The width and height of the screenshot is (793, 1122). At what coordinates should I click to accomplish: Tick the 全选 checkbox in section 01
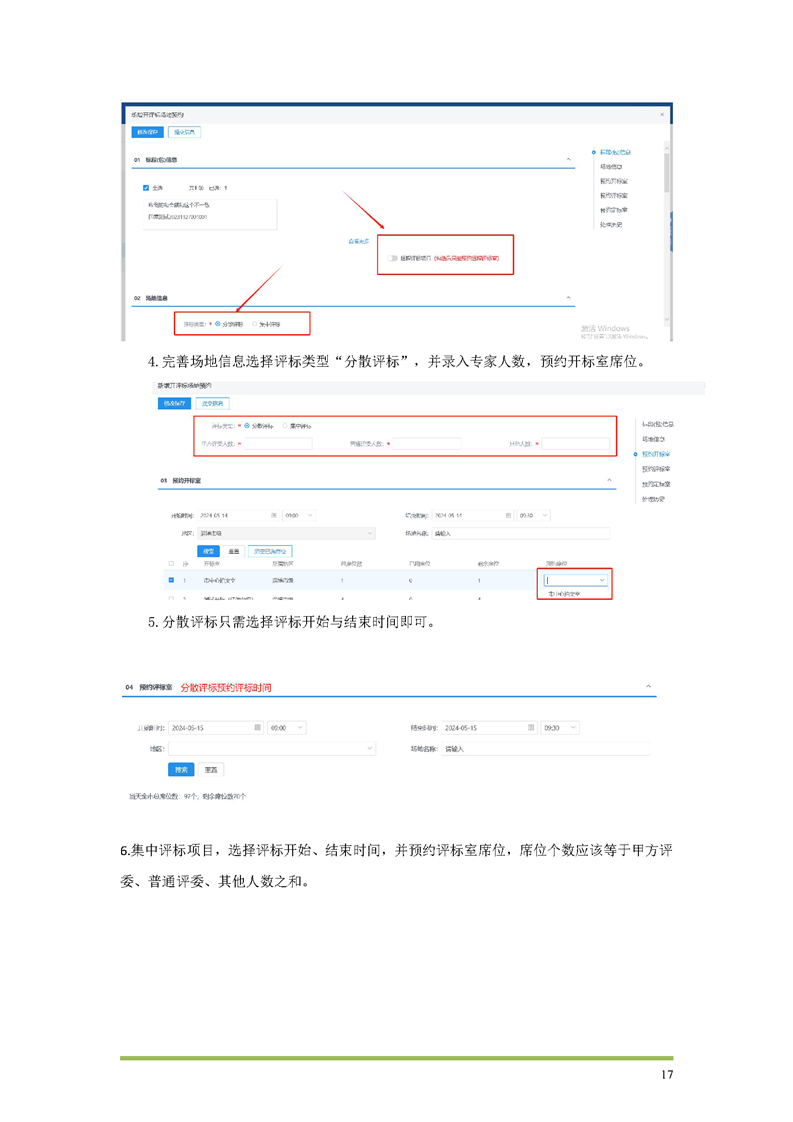pos(146,188)
